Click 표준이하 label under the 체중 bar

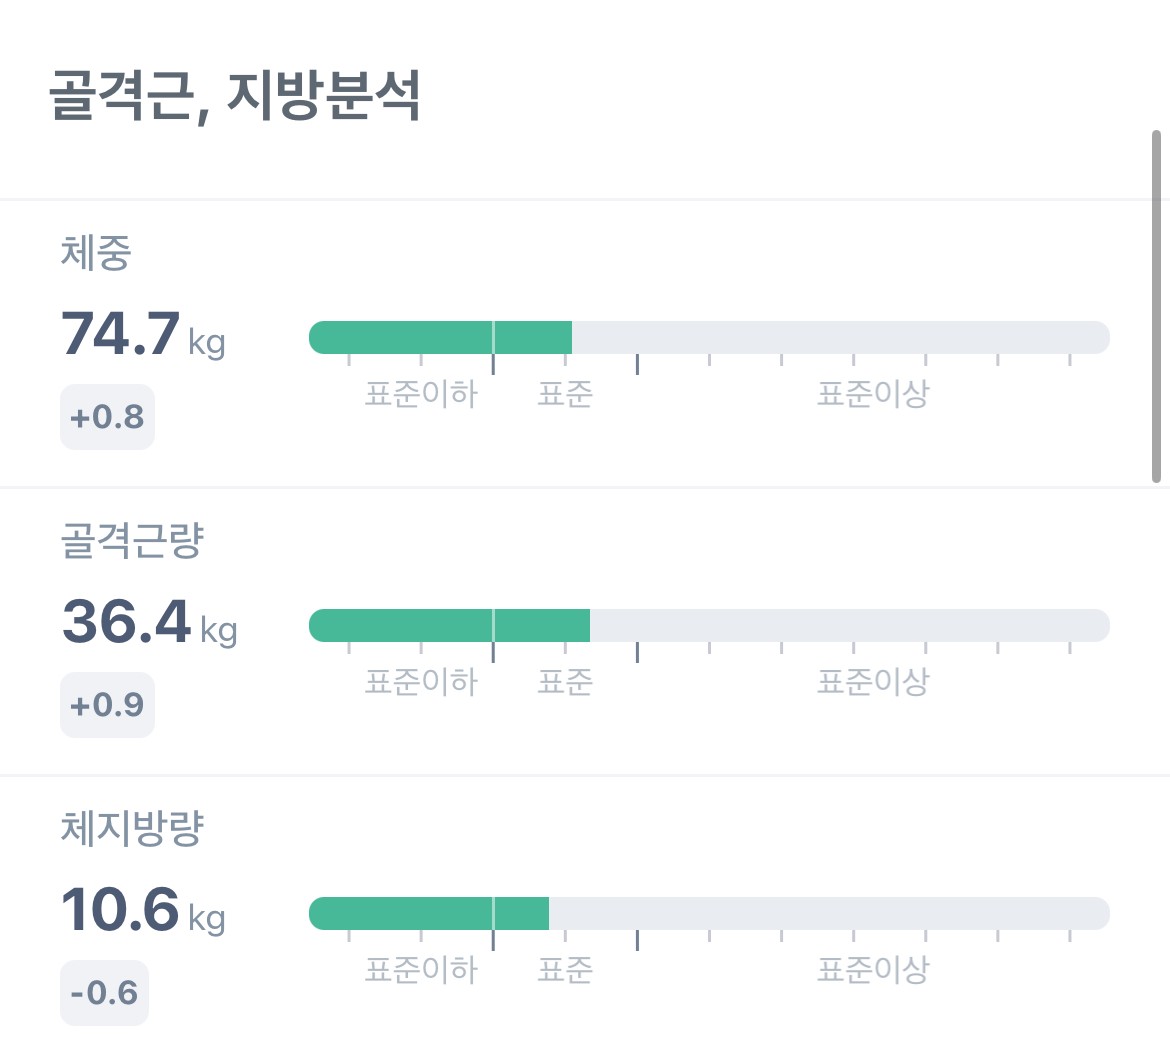coord(421,394)
